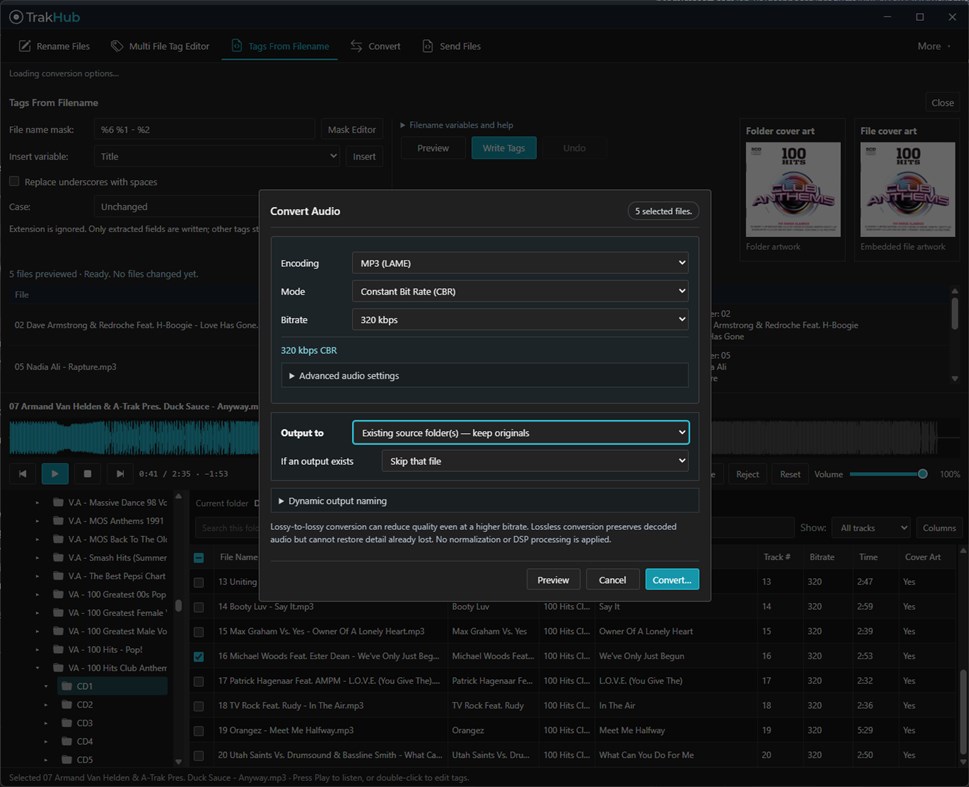
Task: Click the Play button in player
Action: 55,474
